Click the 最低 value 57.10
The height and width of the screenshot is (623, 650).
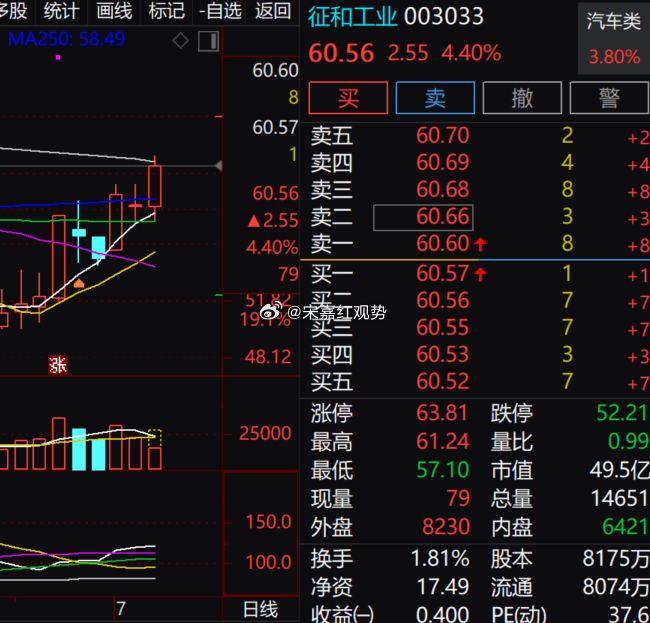coord(442,470)
